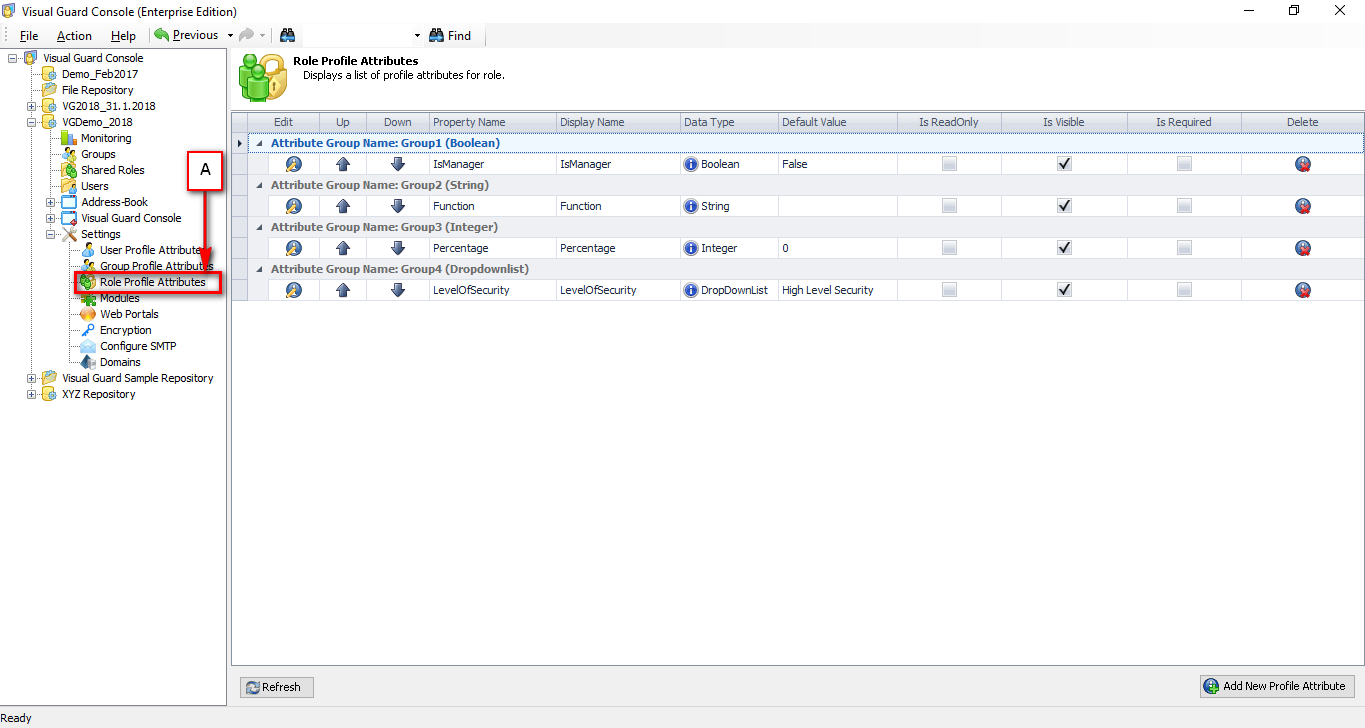Check Is Required for the Percentage attribute
Viewport: 1365px width, 728px height.
click(1184, 248)
